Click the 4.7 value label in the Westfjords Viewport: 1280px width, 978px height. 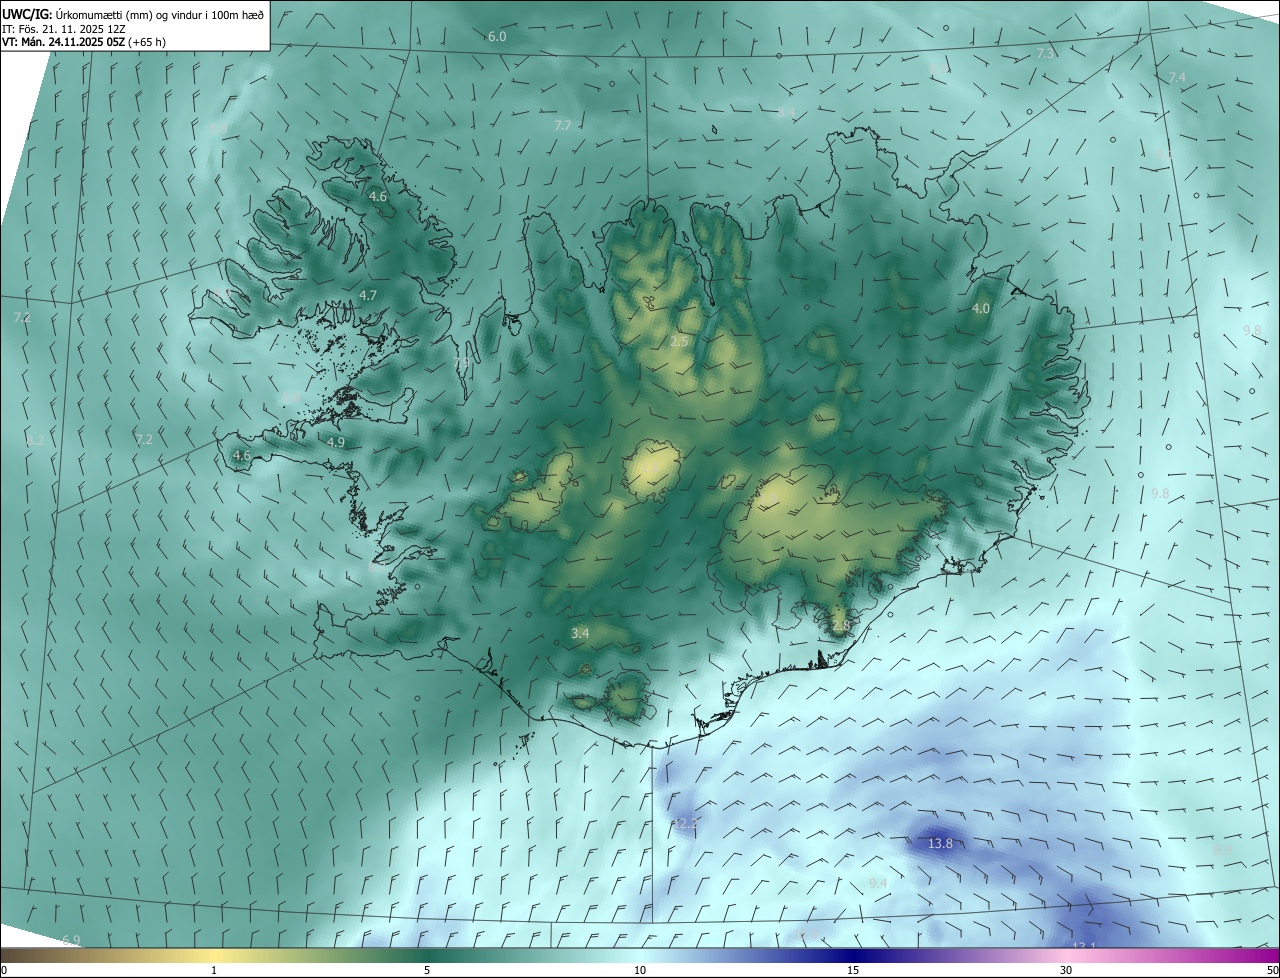click(368, 295)
